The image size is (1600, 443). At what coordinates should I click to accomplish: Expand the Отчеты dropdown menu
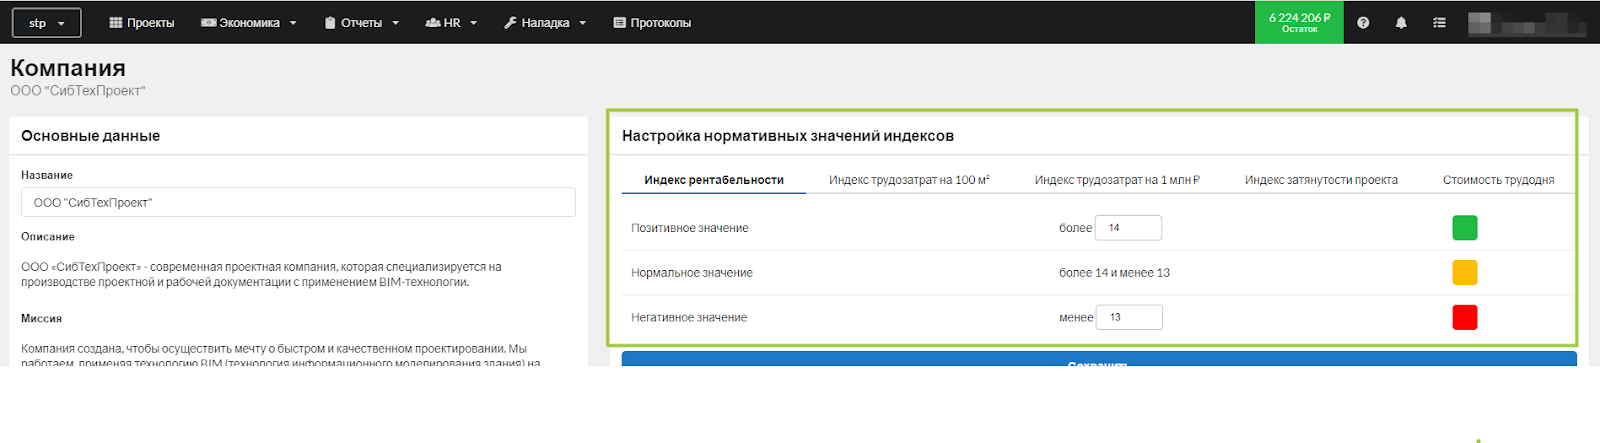pos(361,22)
